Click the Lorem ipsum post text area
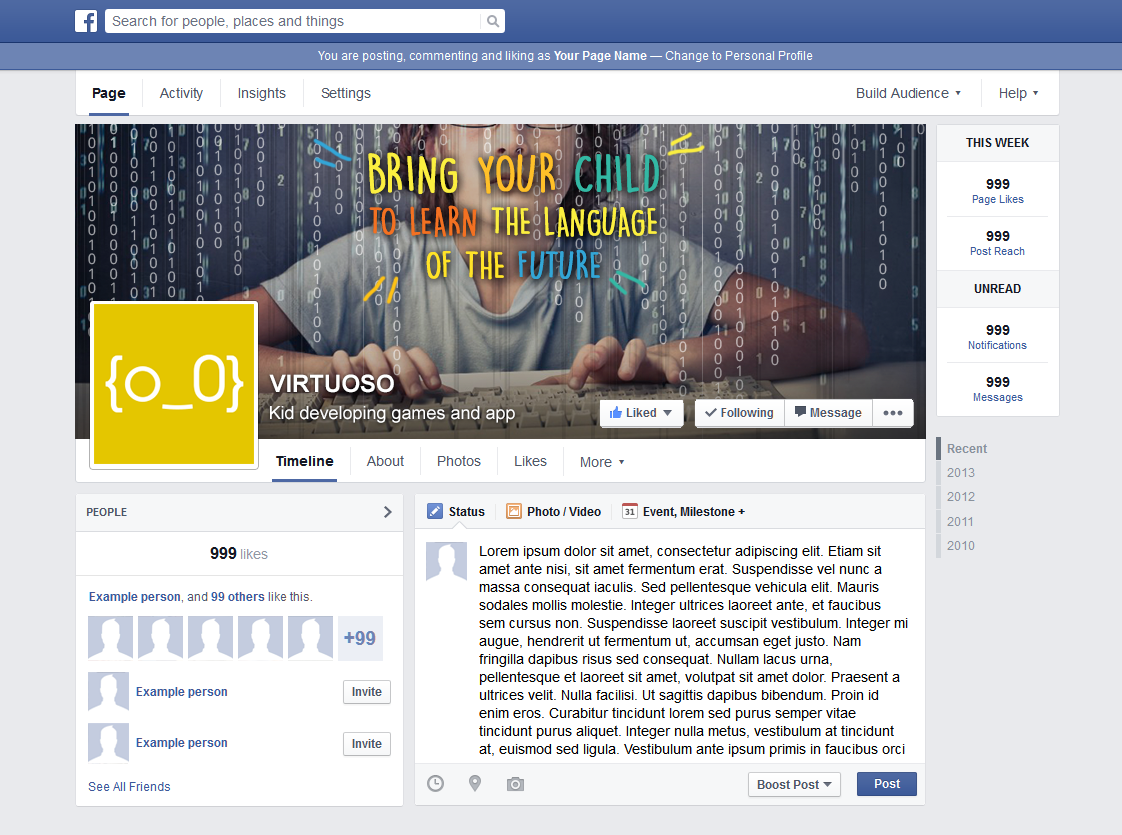Viewport: 1122px width, 835px height. (693, 650)
